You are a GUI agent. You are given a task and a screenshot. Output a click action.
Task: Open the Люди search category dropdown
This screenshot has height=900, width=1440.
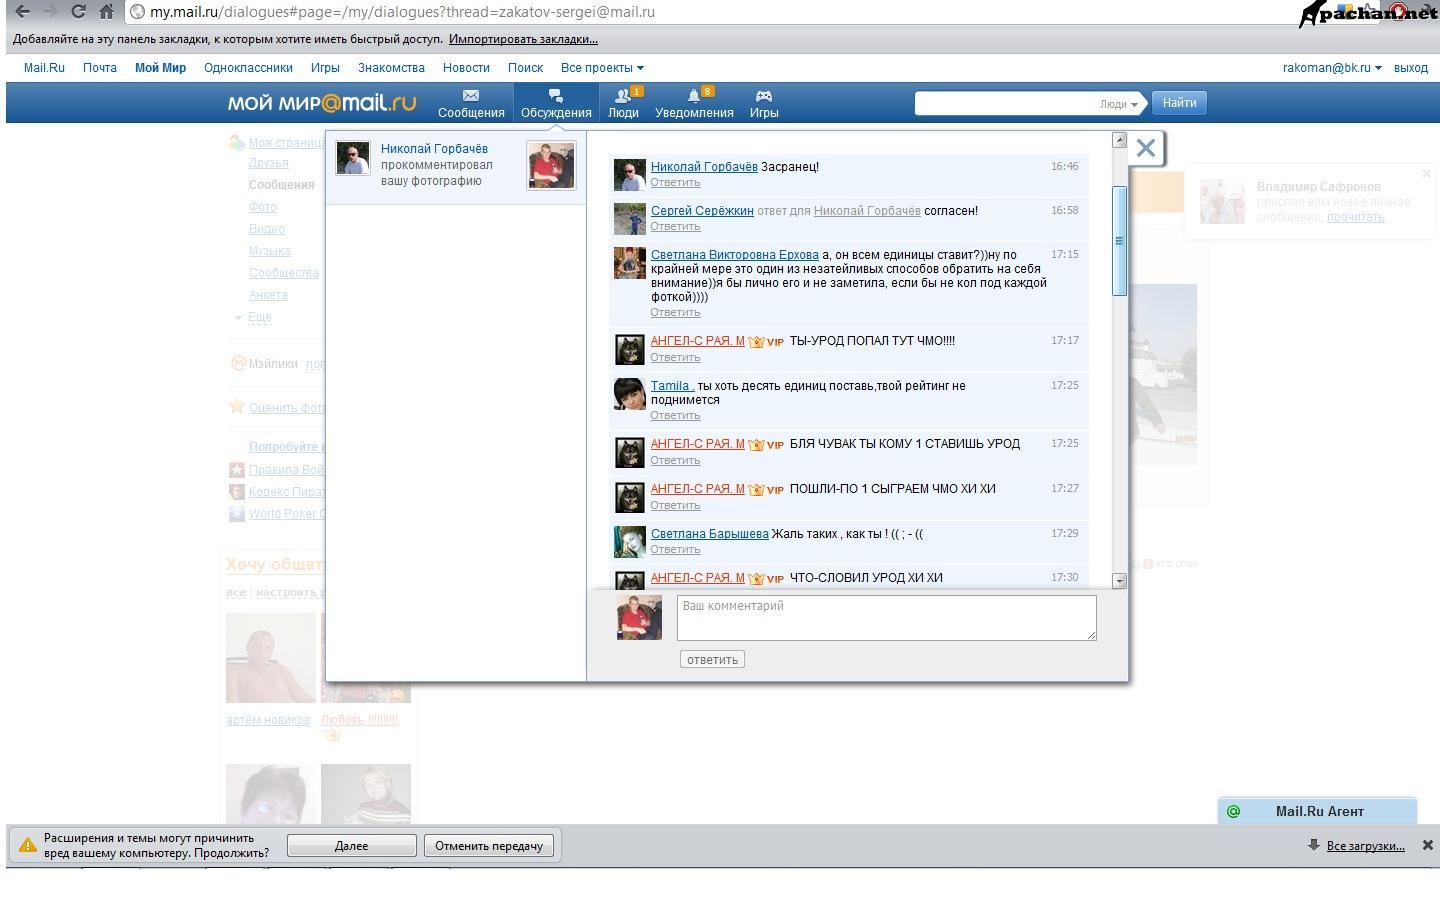click(1118, 103)
